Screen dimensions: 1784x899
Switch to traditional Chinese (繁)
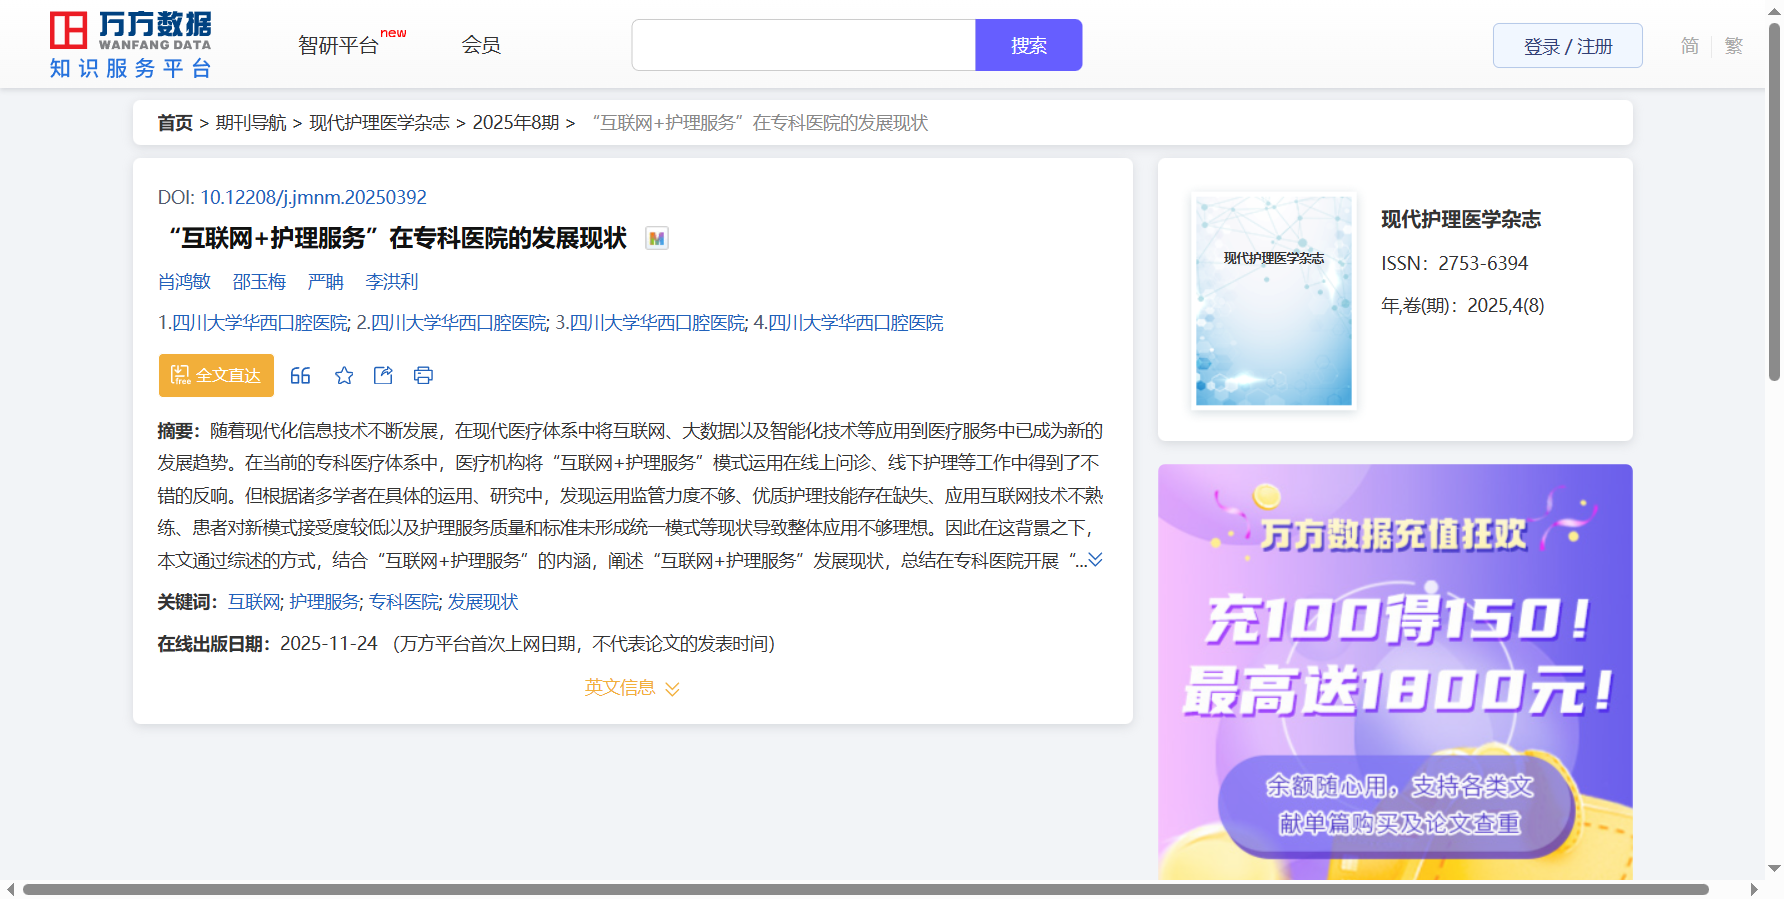1733,46
